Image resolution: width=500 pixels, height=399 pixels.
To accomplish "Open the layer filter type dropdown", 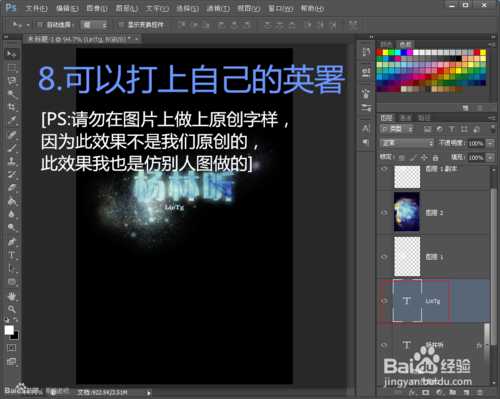I will pyautogui.click(x=398, y=129).
